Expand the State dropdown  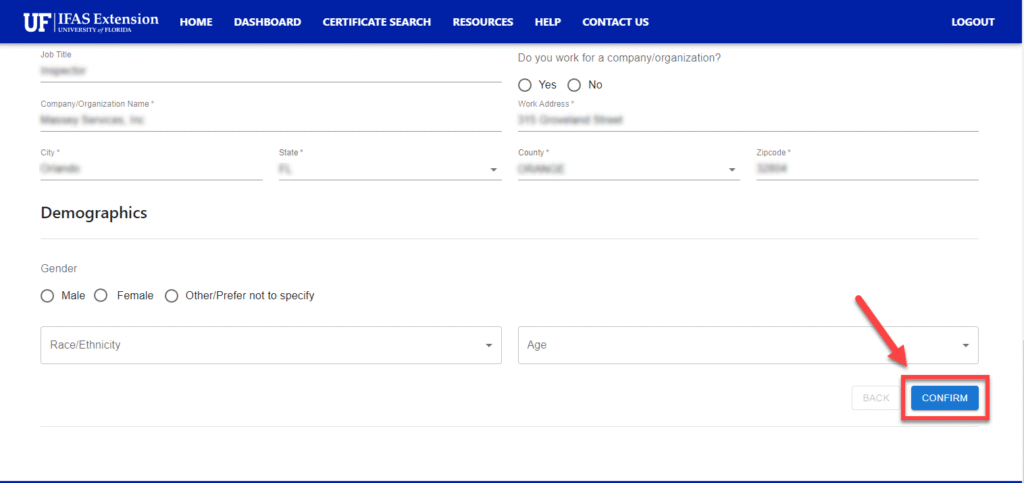click(389, 170)
